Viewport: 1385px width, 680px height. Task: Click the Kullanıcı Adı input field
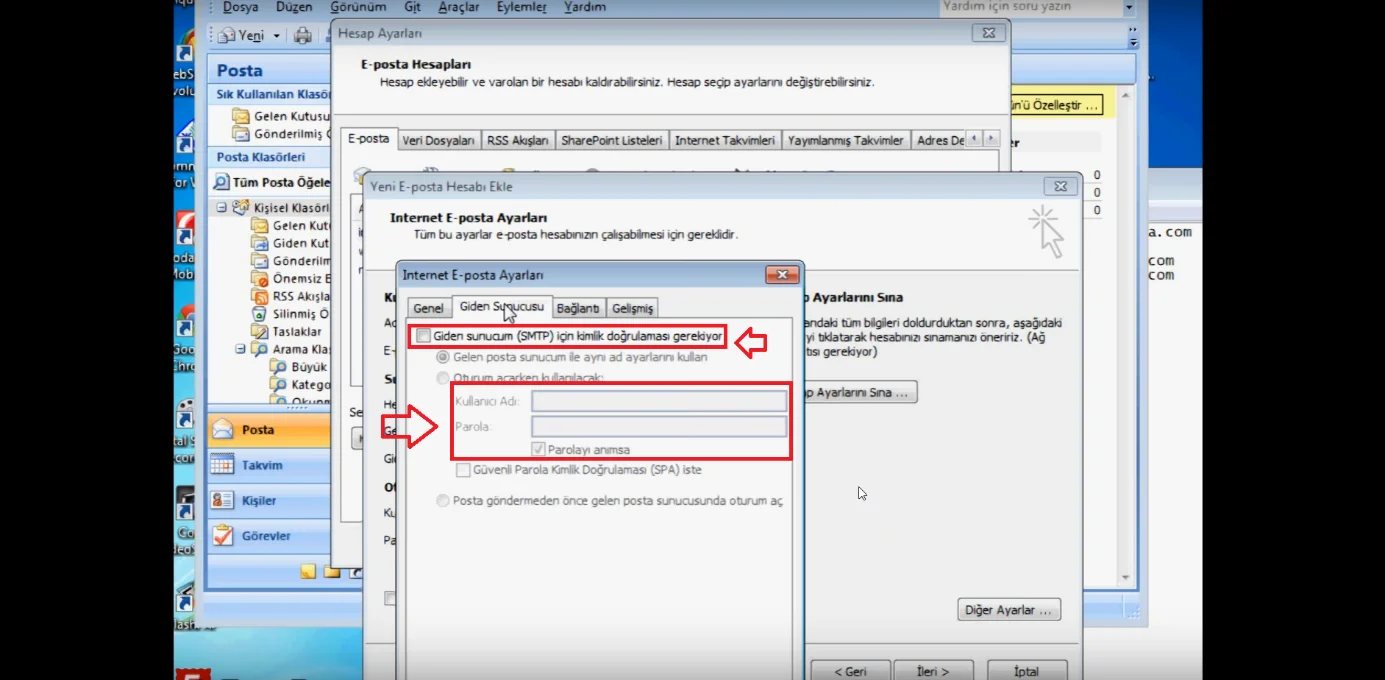[658, 401]
